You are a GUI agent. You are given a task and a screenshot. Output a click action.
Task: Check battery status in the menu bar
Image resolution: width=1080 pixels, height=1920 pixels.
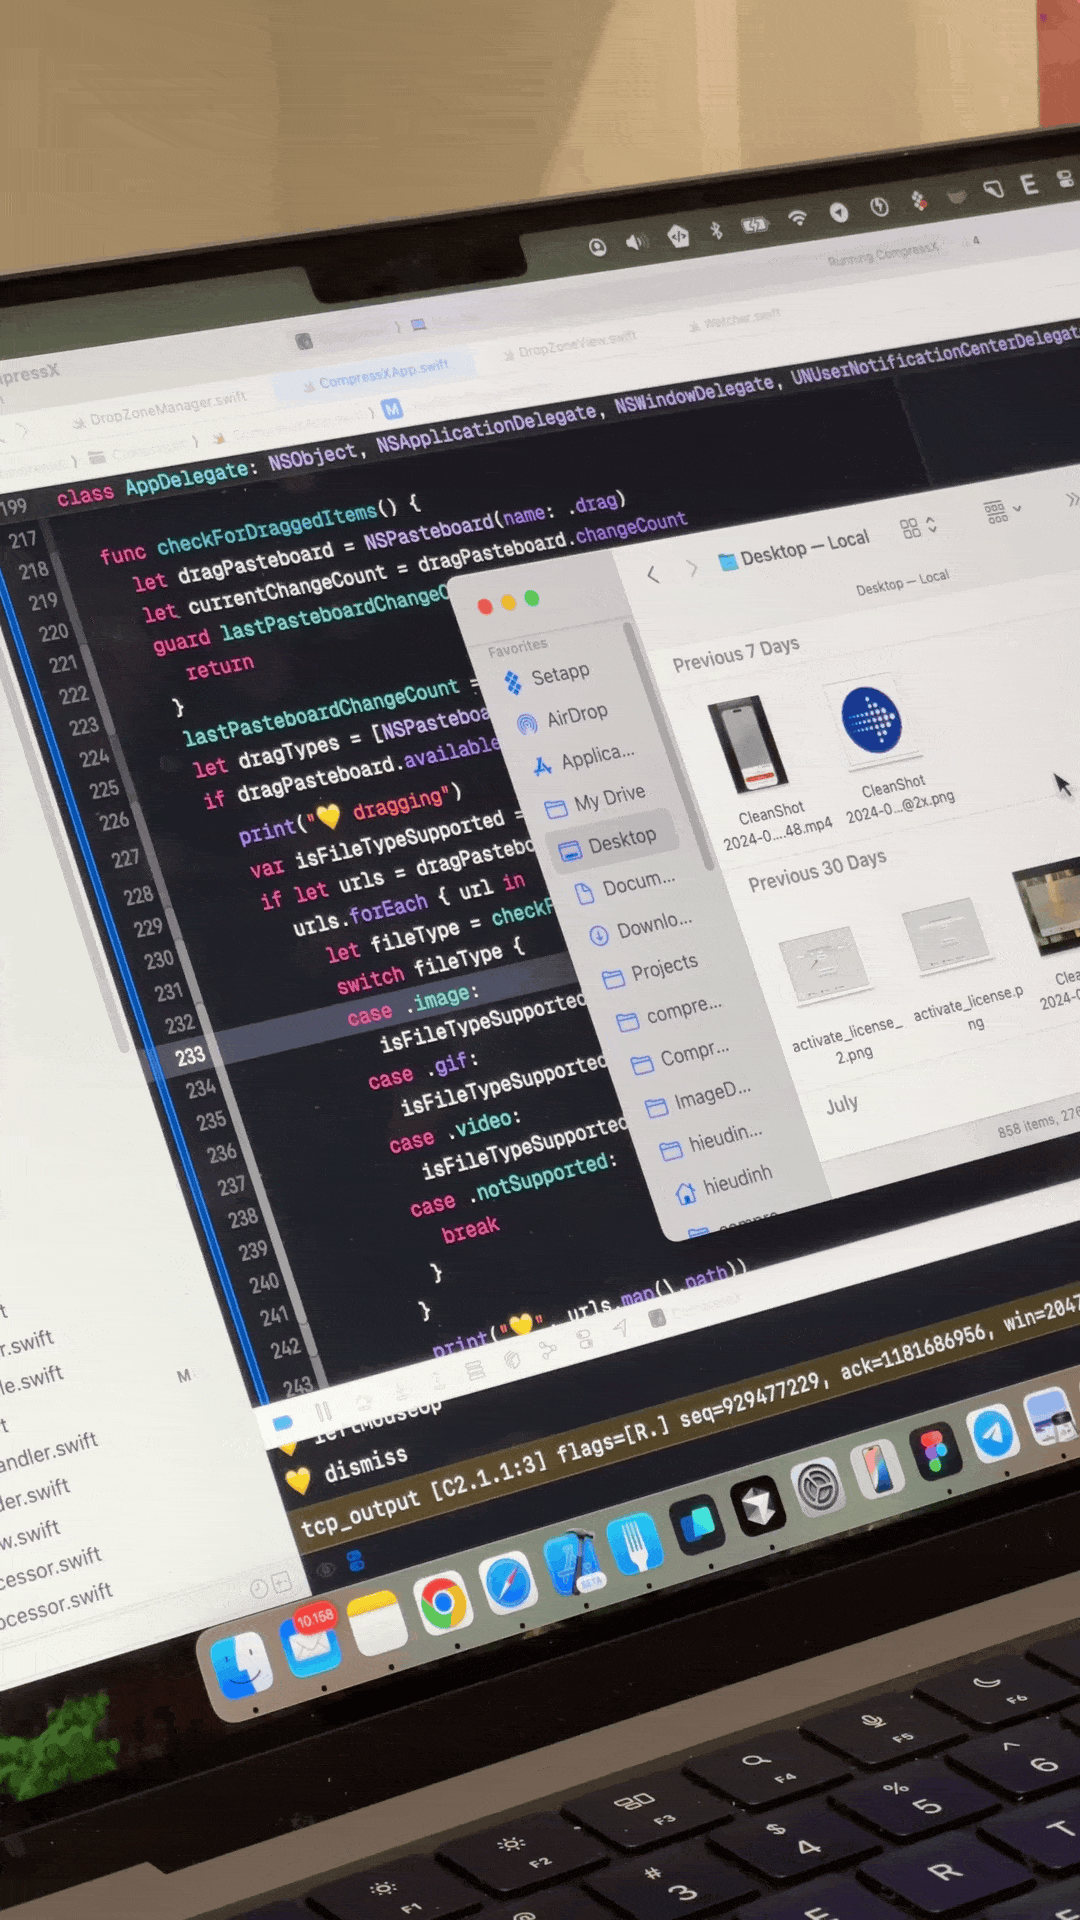754,224
